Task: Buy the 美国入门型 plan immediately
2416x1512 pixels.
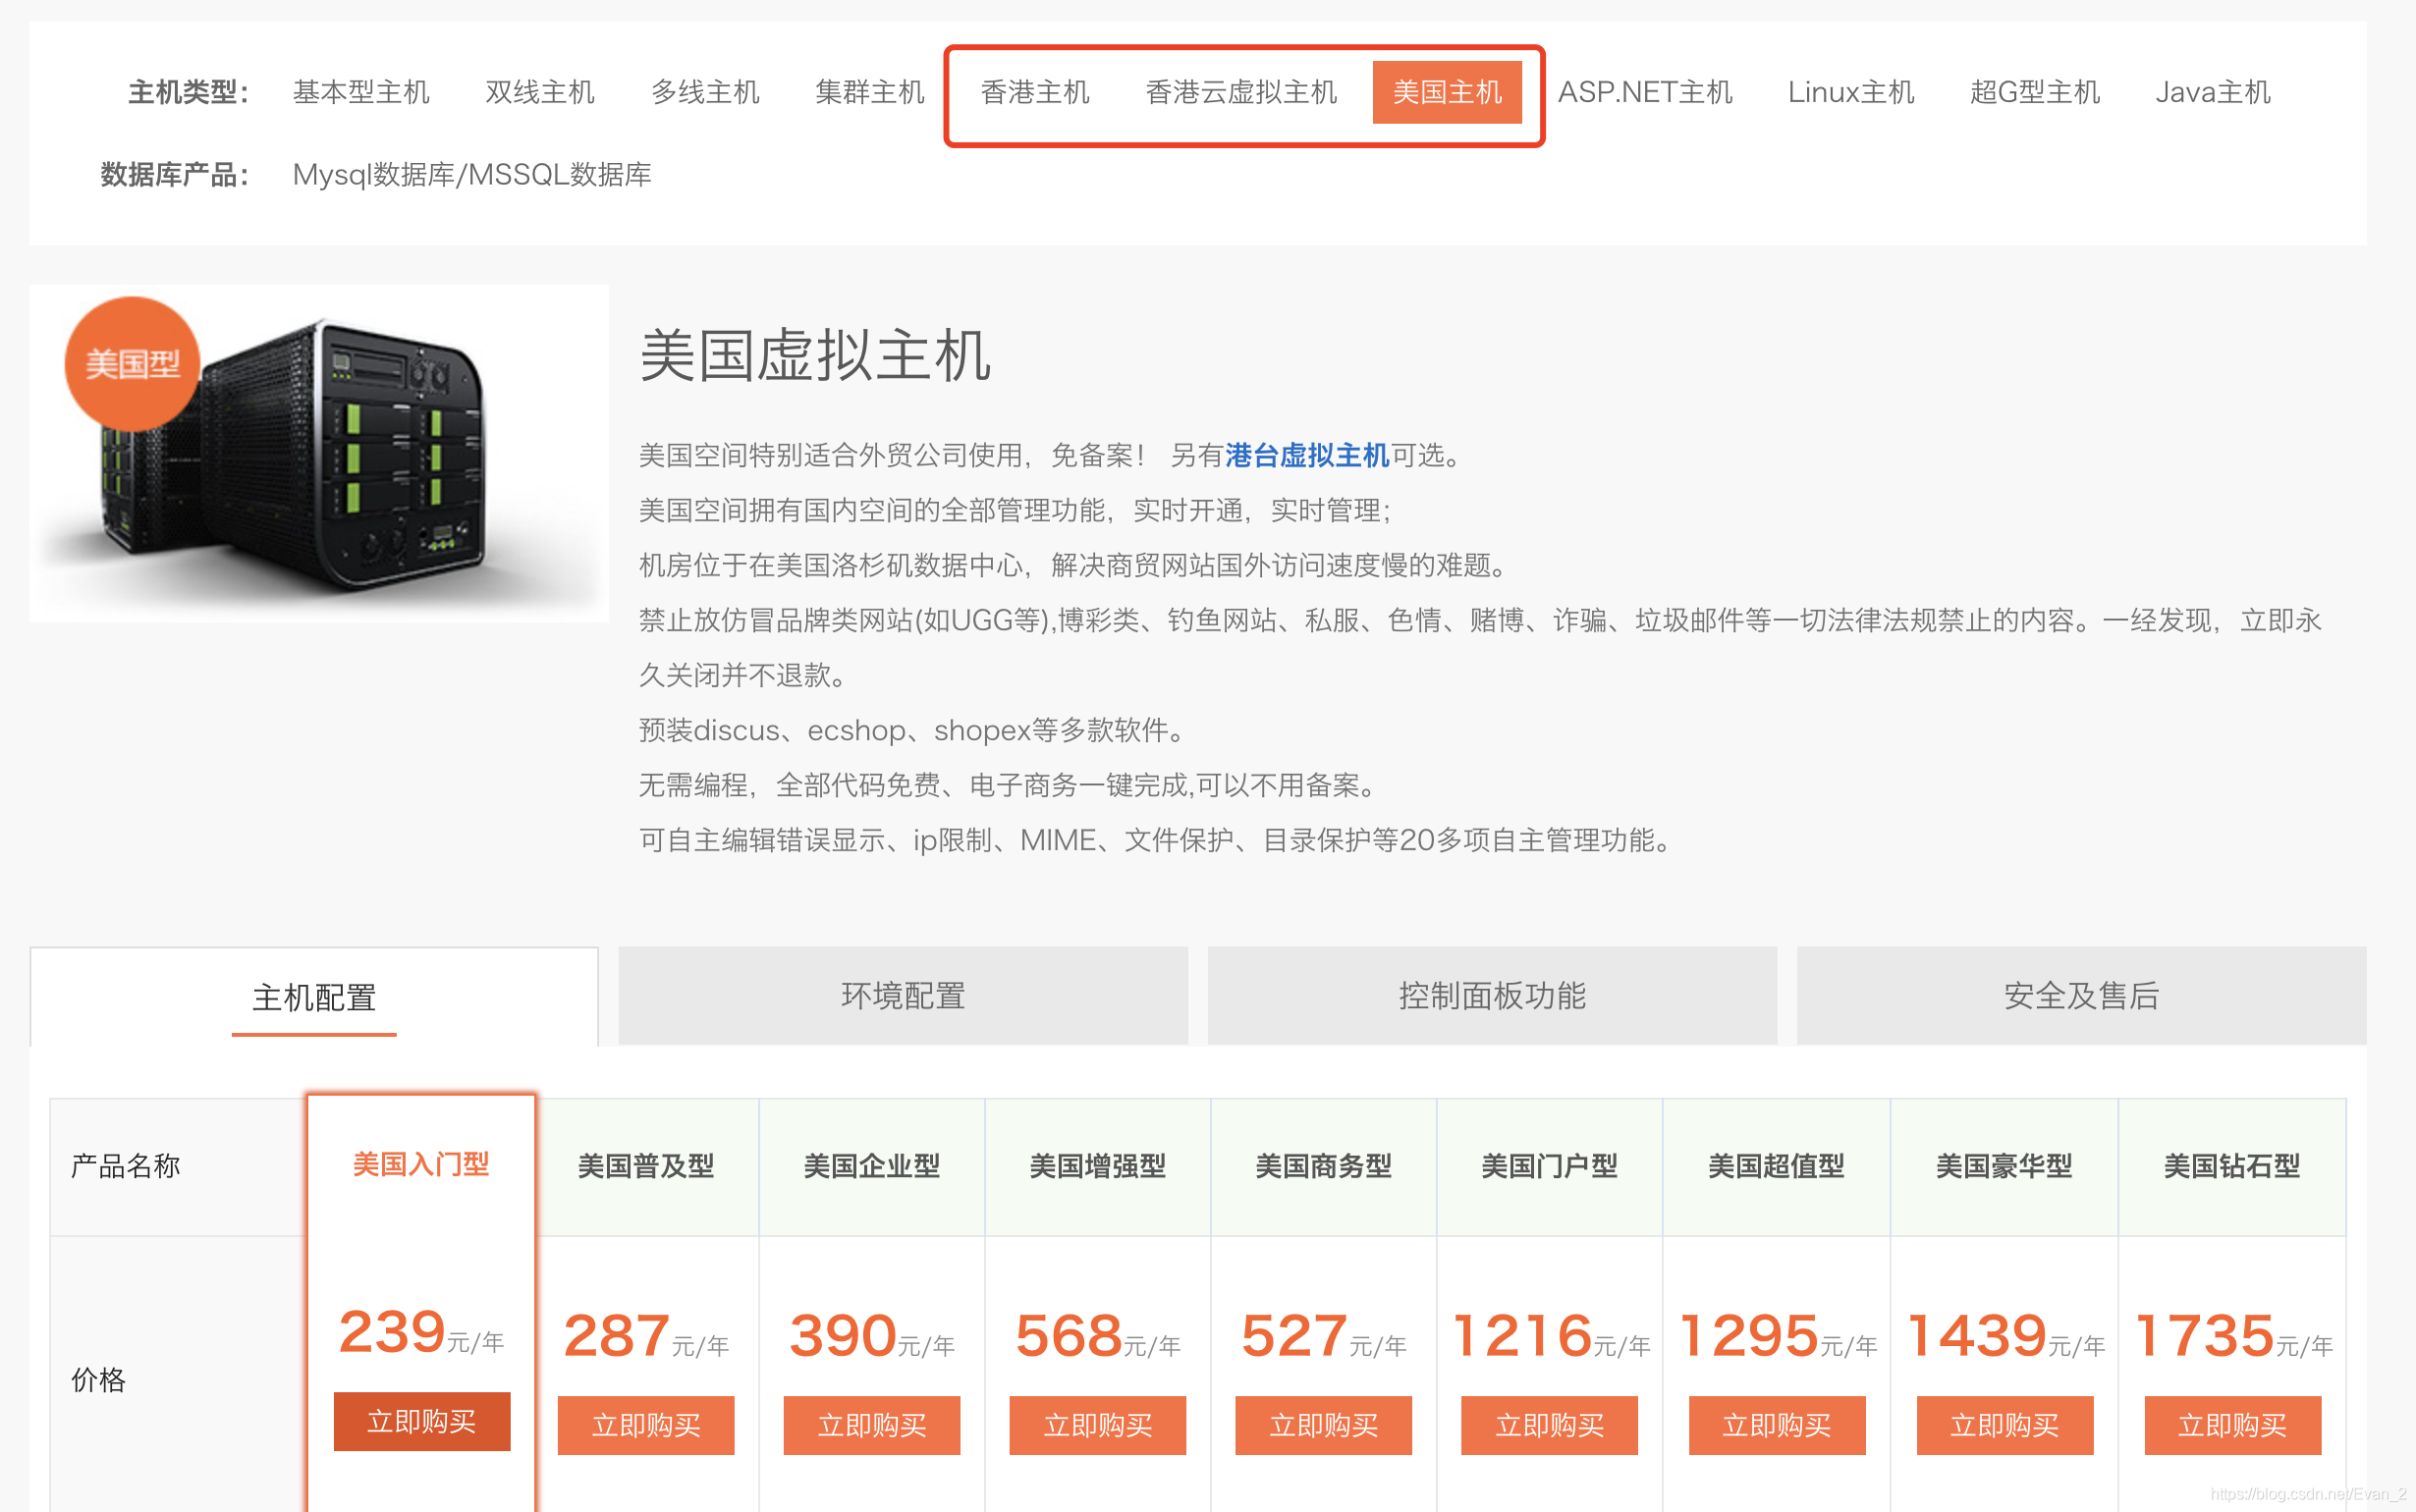Action: point(421,1421)
